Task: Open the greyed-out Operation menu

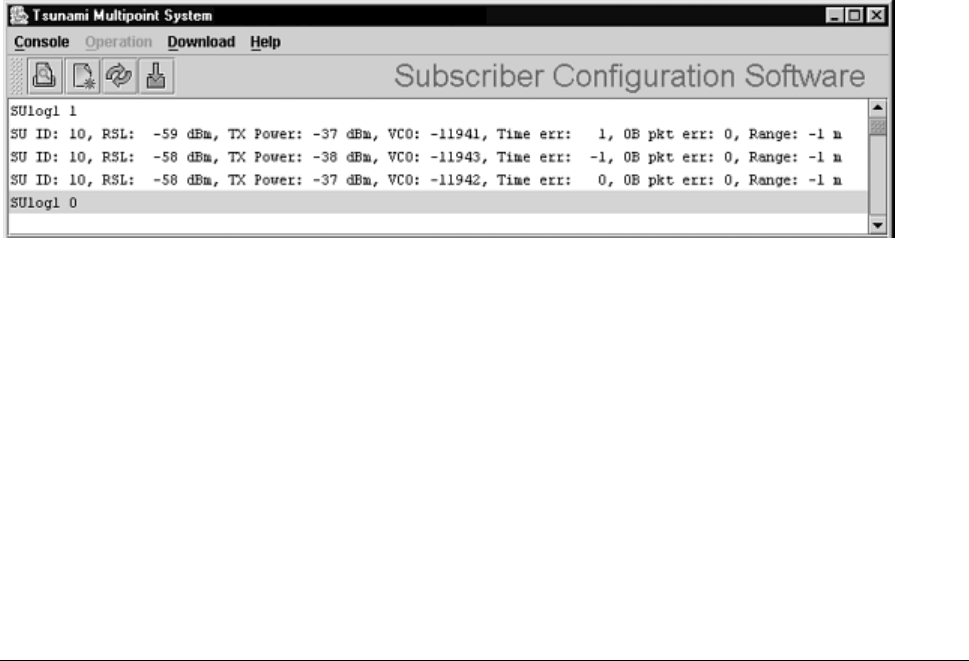Action: 118,42
